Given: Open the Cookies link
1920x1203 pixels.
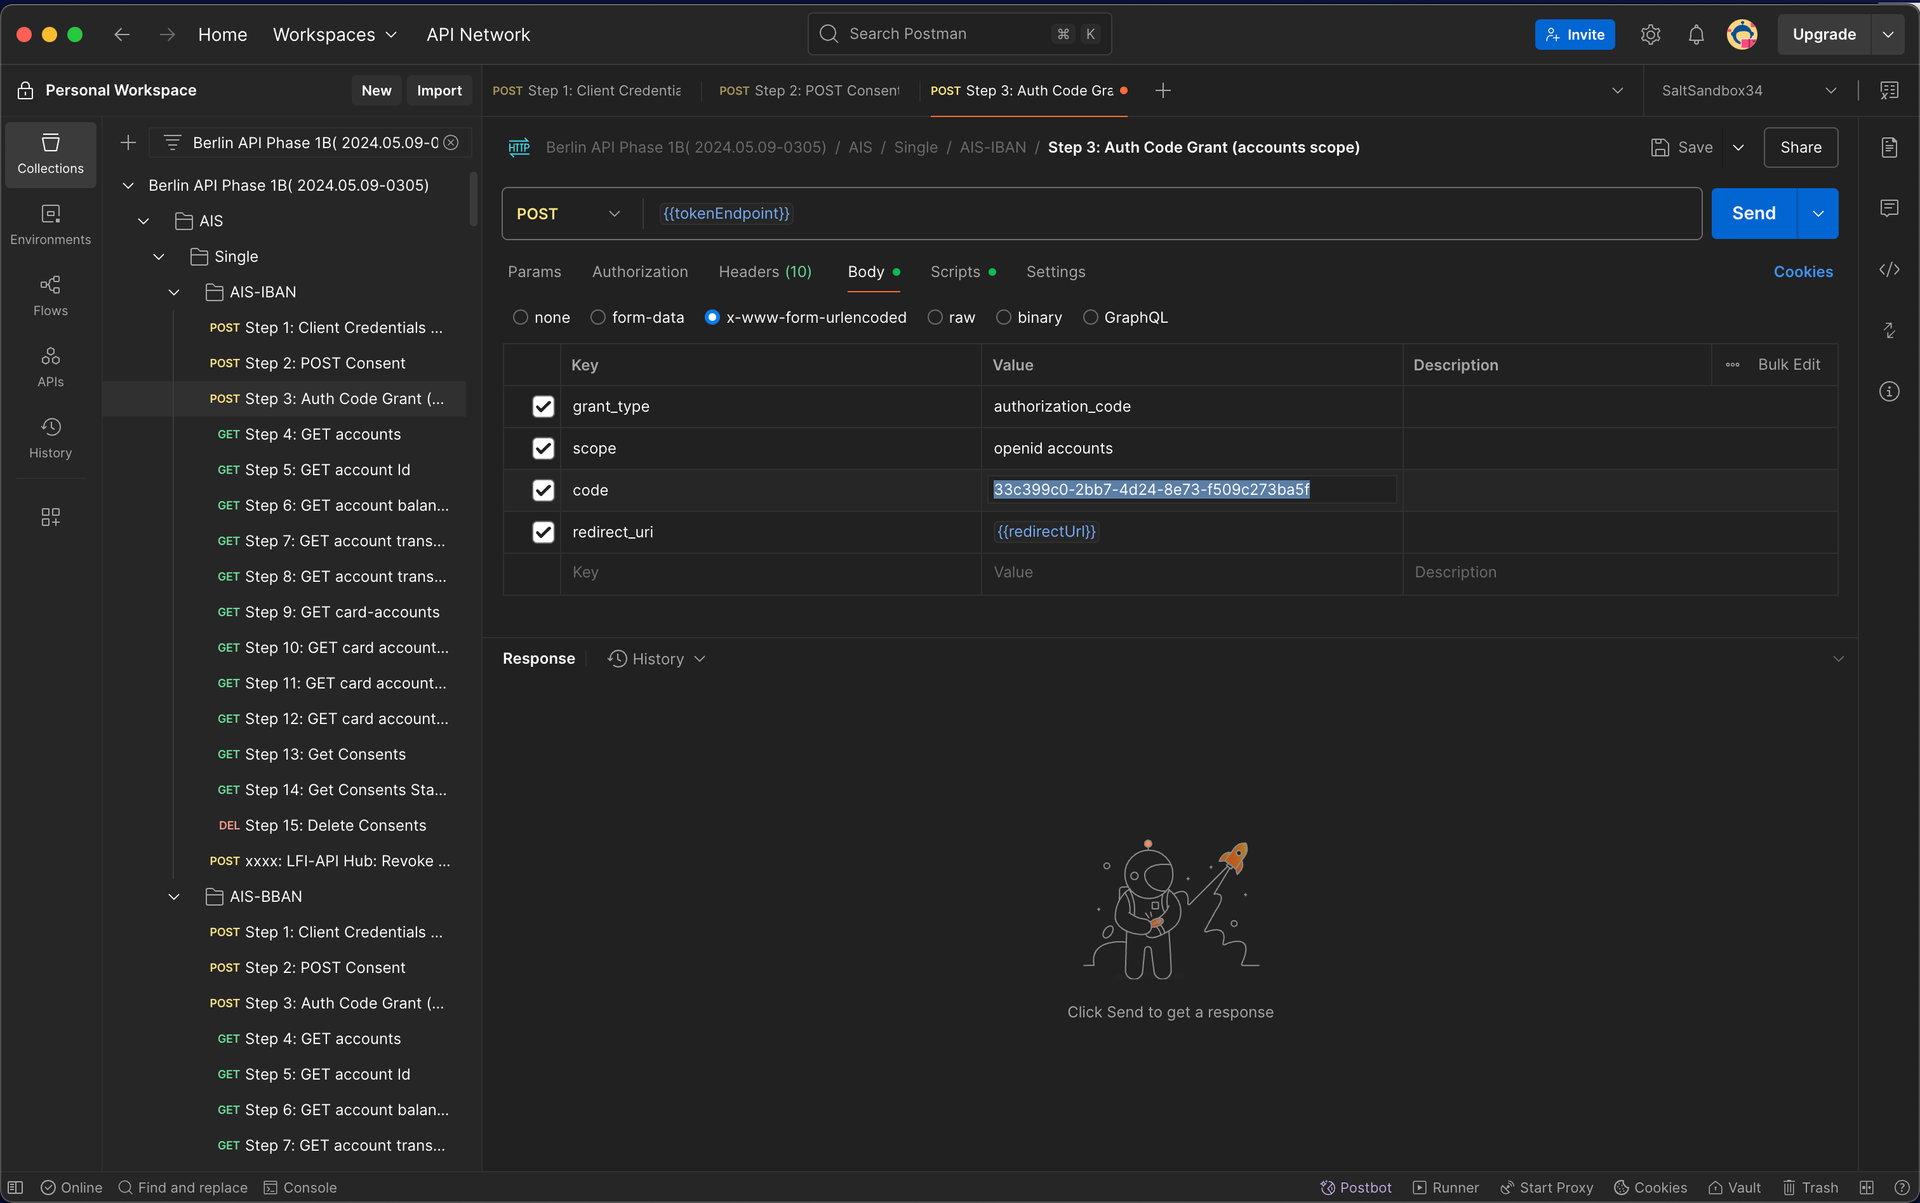Looking at the screenshot, I should pyautogui.click(x=1803, y=272).
